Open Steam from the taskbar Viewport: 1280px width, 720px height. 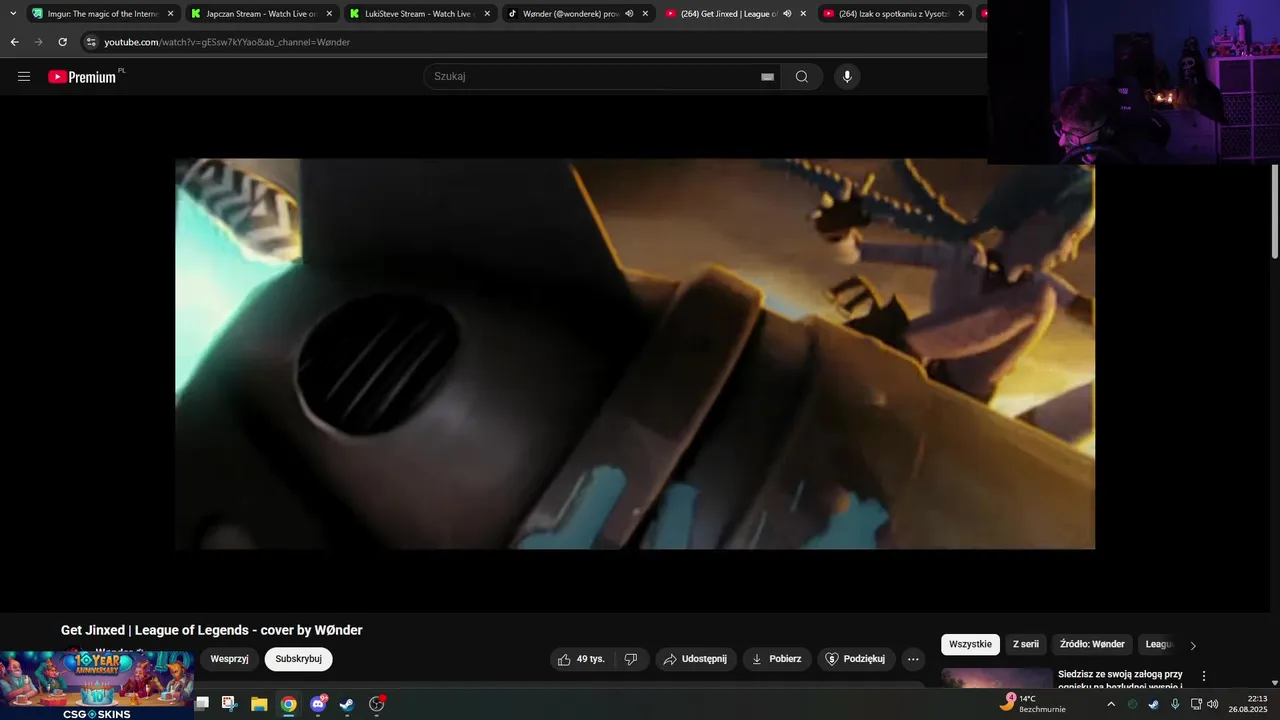[x=347, y=704]
